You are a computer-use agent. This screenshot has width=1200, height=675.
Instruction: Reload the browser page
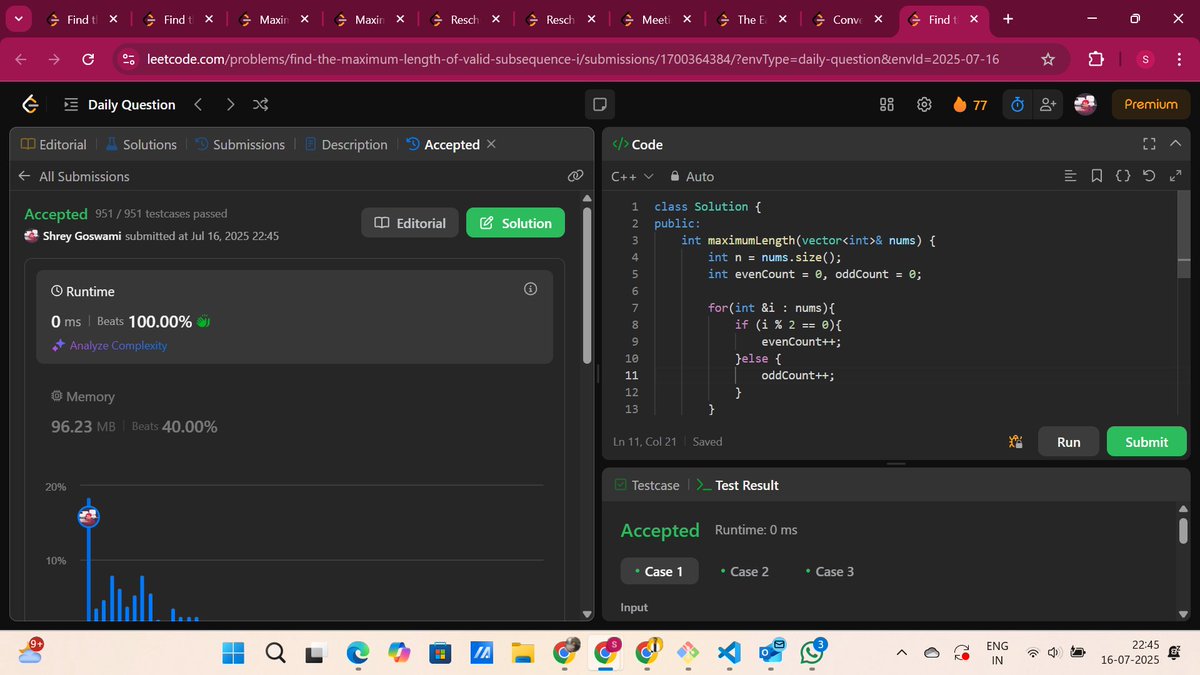88,60
